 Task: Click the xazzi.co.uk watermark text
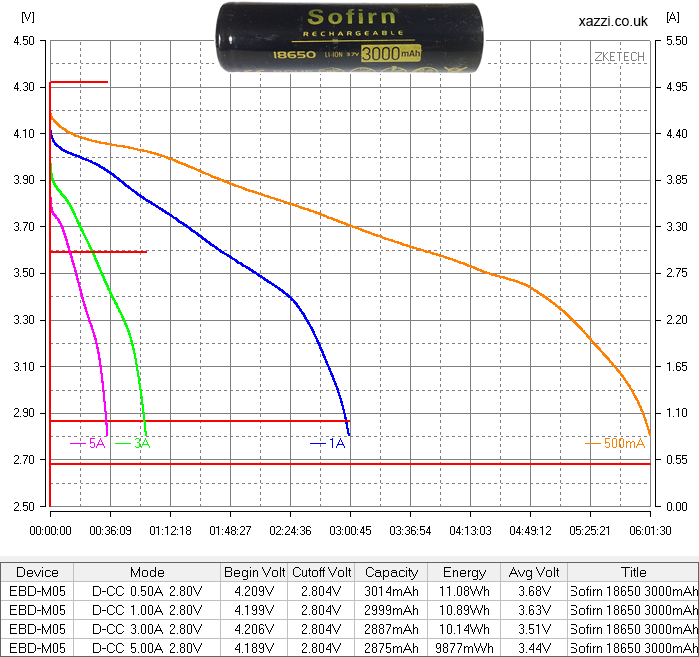coord(613,21)
